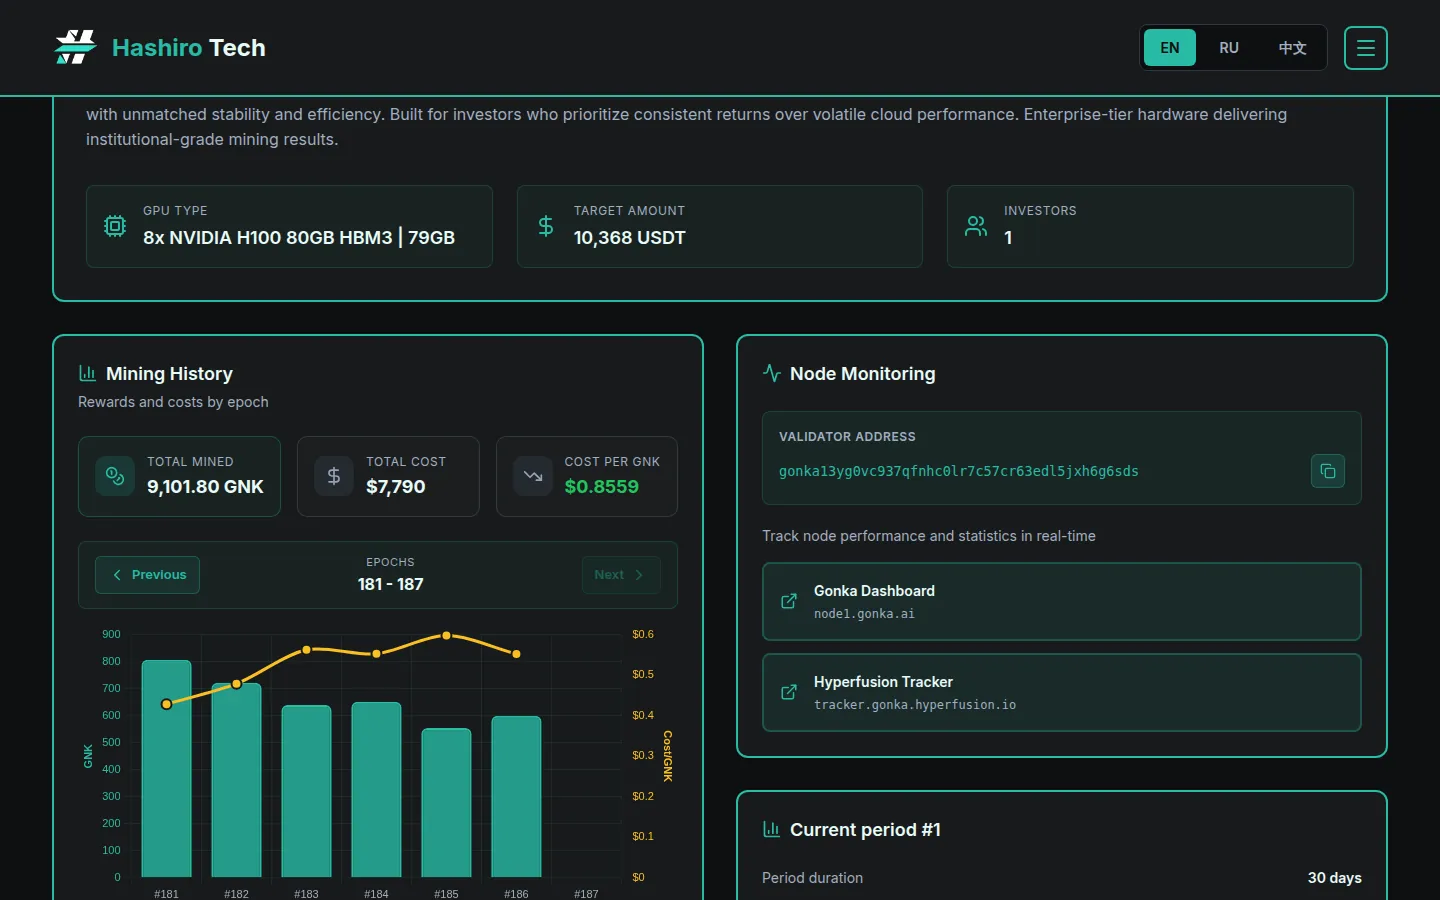Switch language to EN
The height and width of the screenshot is (900, 1440).
(x=1170, y=48)
